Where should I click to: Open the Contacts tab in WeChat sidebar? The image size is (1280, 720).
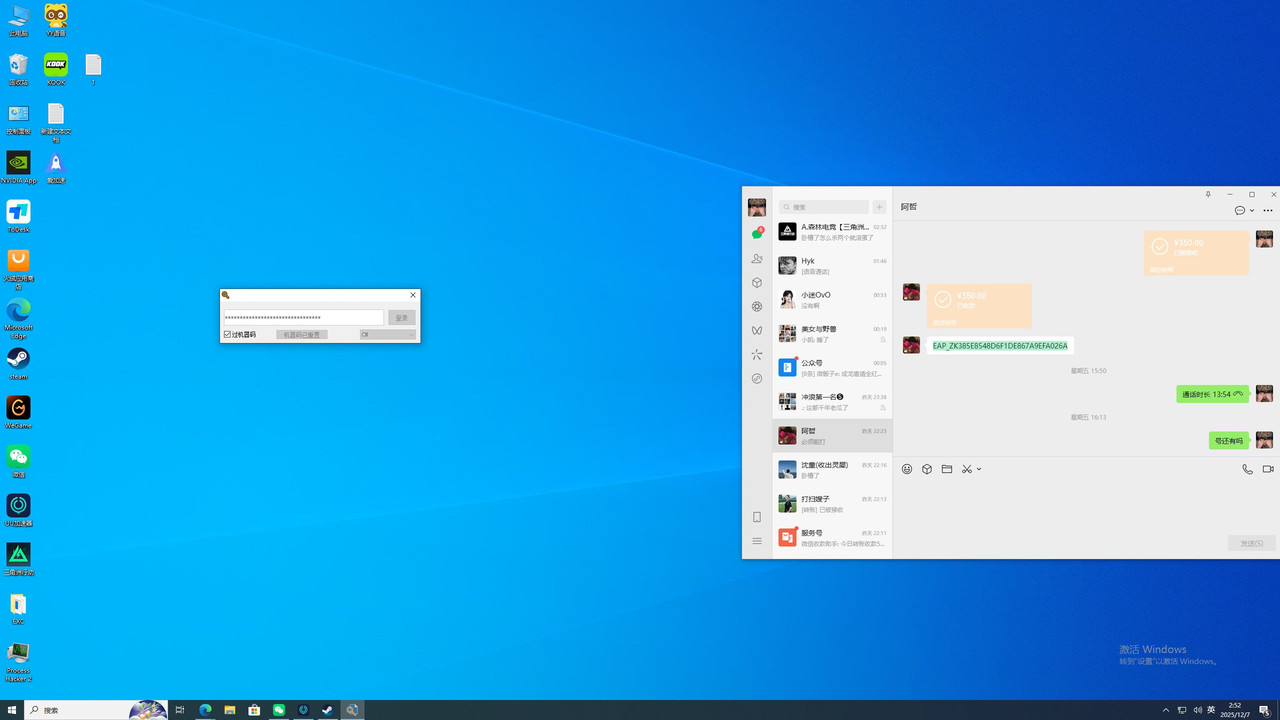pyautogui.click(x=757, y=259)
